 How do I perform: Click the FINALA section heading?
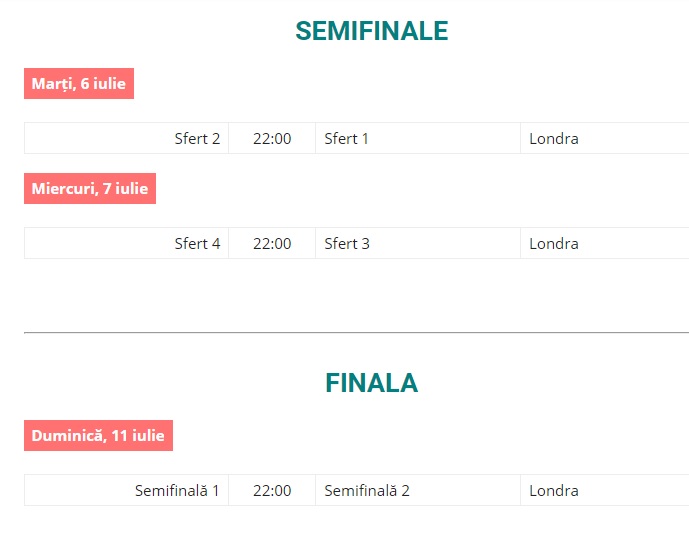[x=371, y=383]
